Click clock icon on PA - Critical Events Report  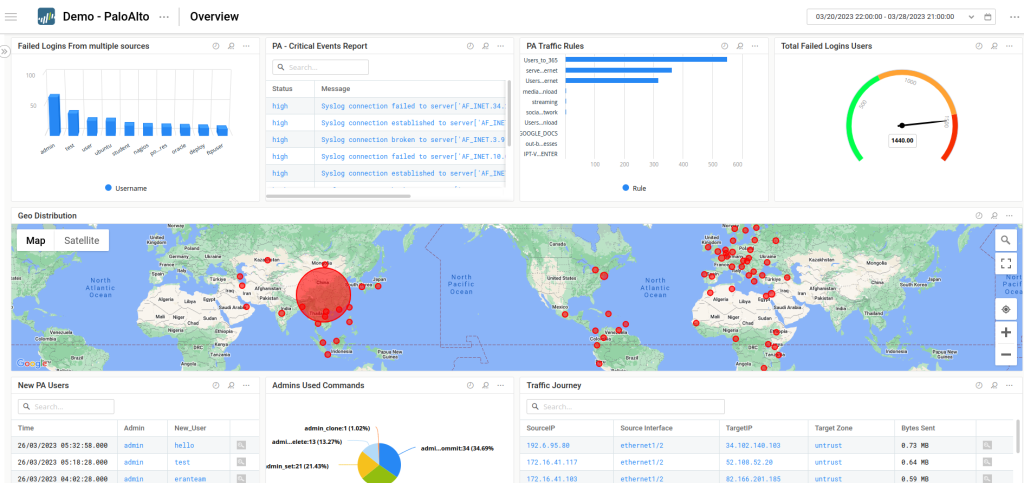(470, 46)
